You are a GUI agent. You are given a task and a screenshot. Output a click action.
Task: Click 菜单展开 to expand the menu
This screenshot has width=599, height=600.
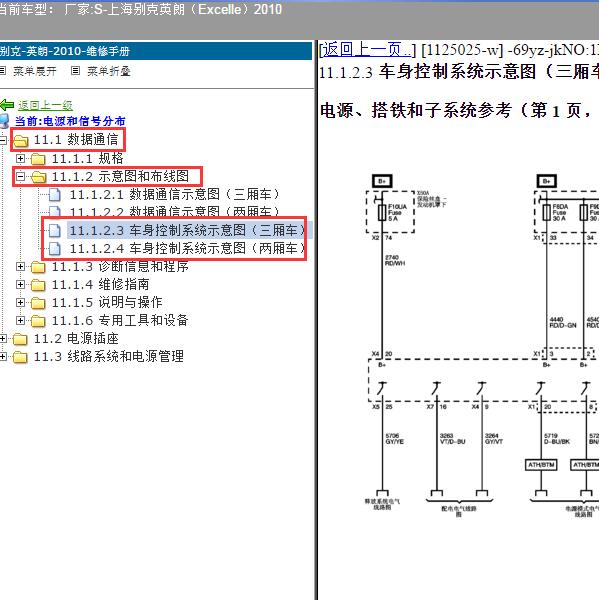[x=35, y=71]
